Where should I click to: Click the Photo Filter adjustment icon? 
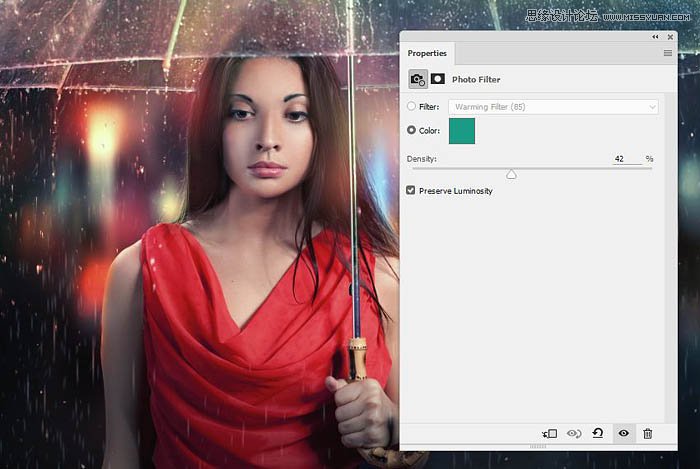417,79
